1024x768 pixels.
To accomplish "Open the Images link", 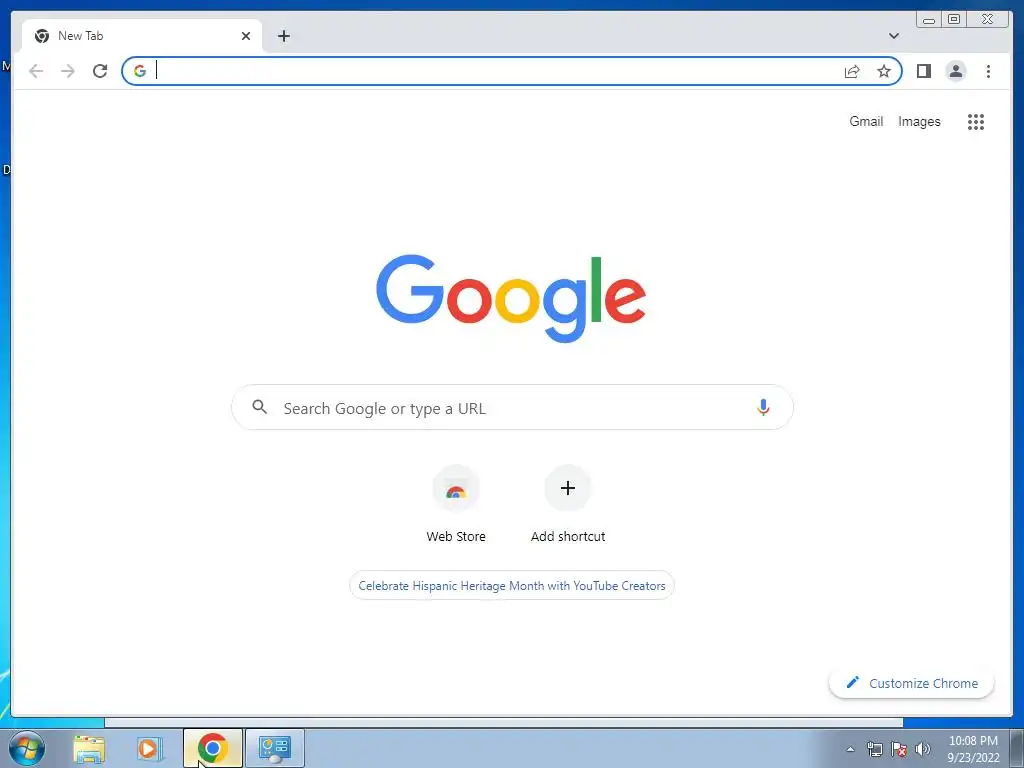I will pos(919,121).
